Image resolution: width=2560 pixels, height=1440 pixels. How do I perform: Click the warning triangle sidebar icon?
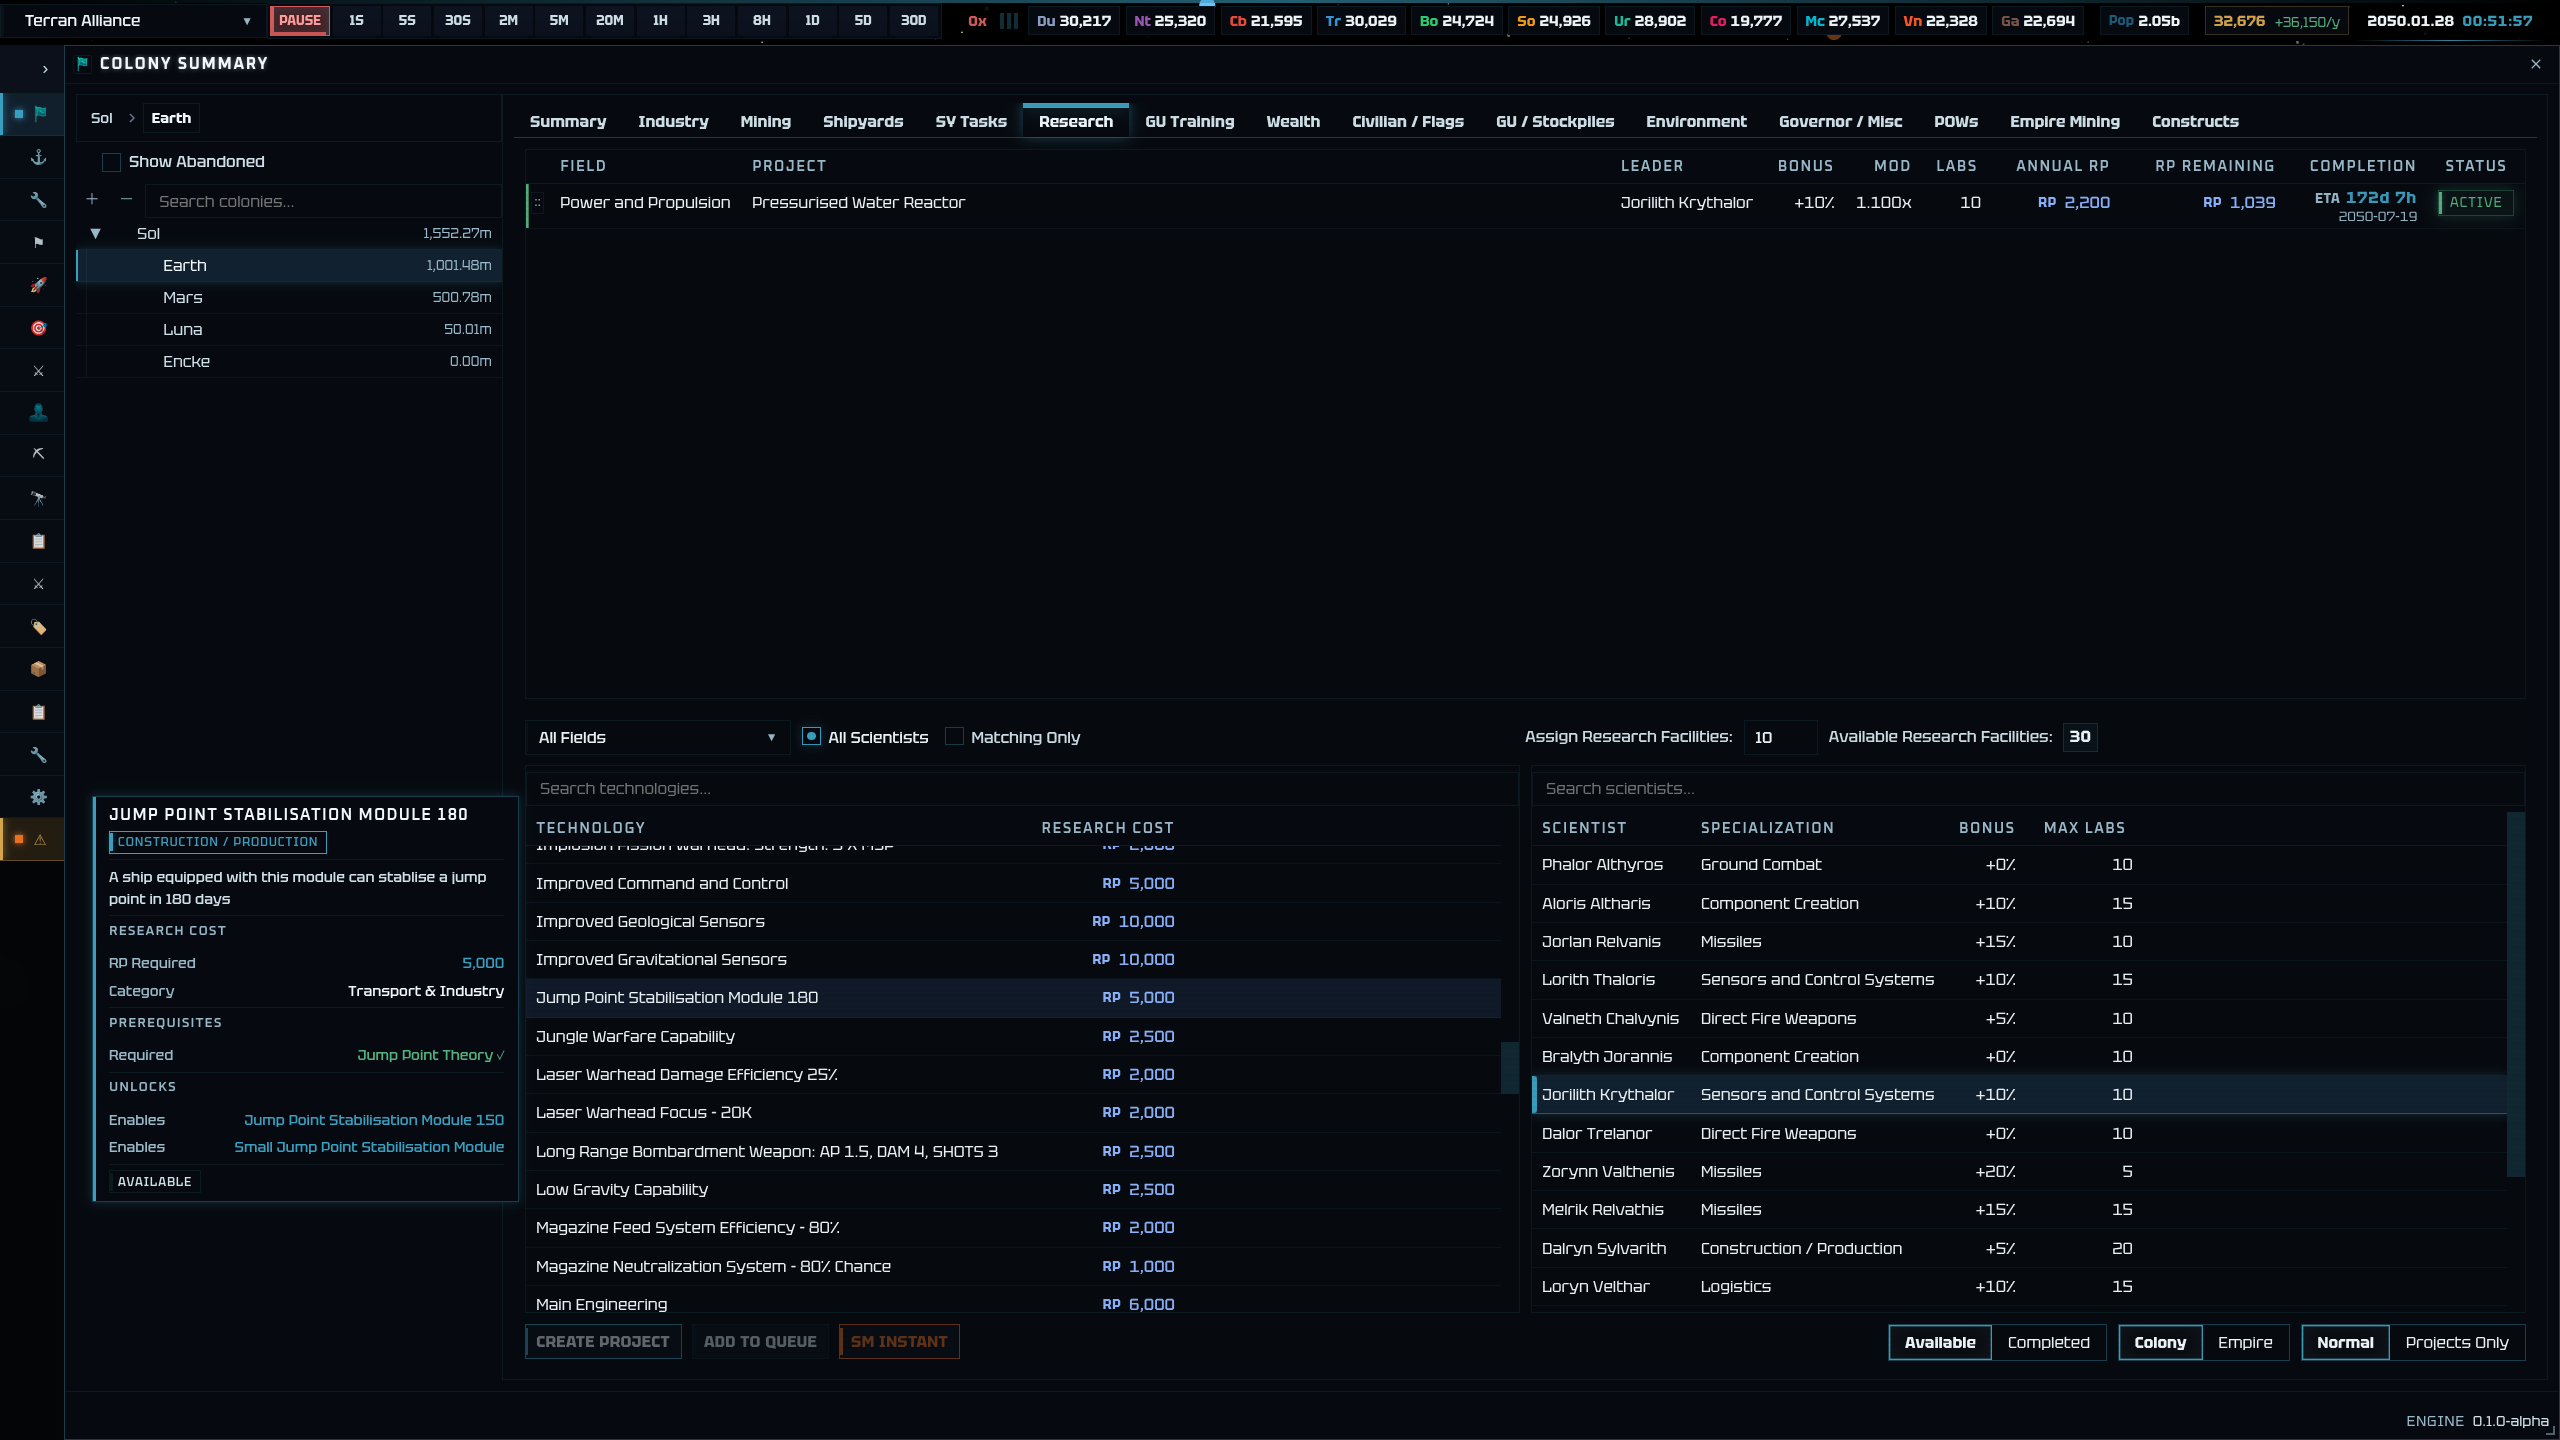tap(40, 840)
